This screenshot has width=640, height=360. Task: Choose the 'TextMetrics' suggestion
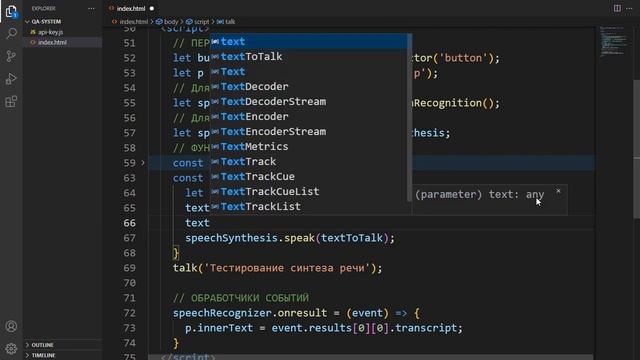[309, 147]
